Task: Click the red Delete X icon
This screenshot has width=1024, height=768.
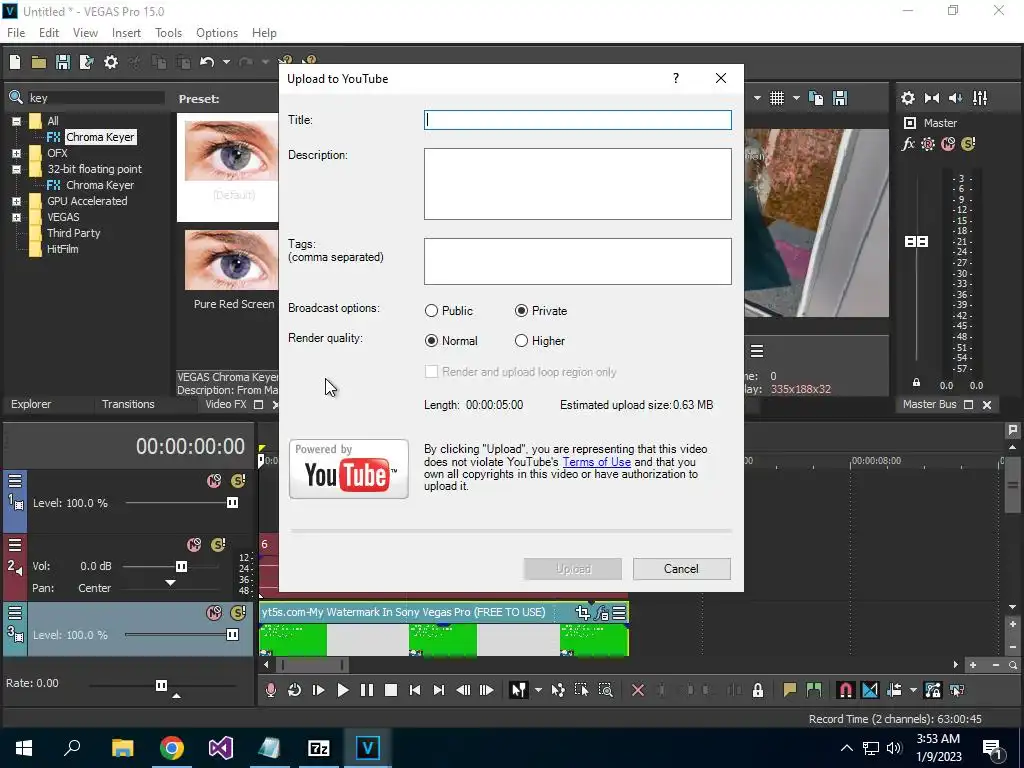Action: tap(638, 690)
